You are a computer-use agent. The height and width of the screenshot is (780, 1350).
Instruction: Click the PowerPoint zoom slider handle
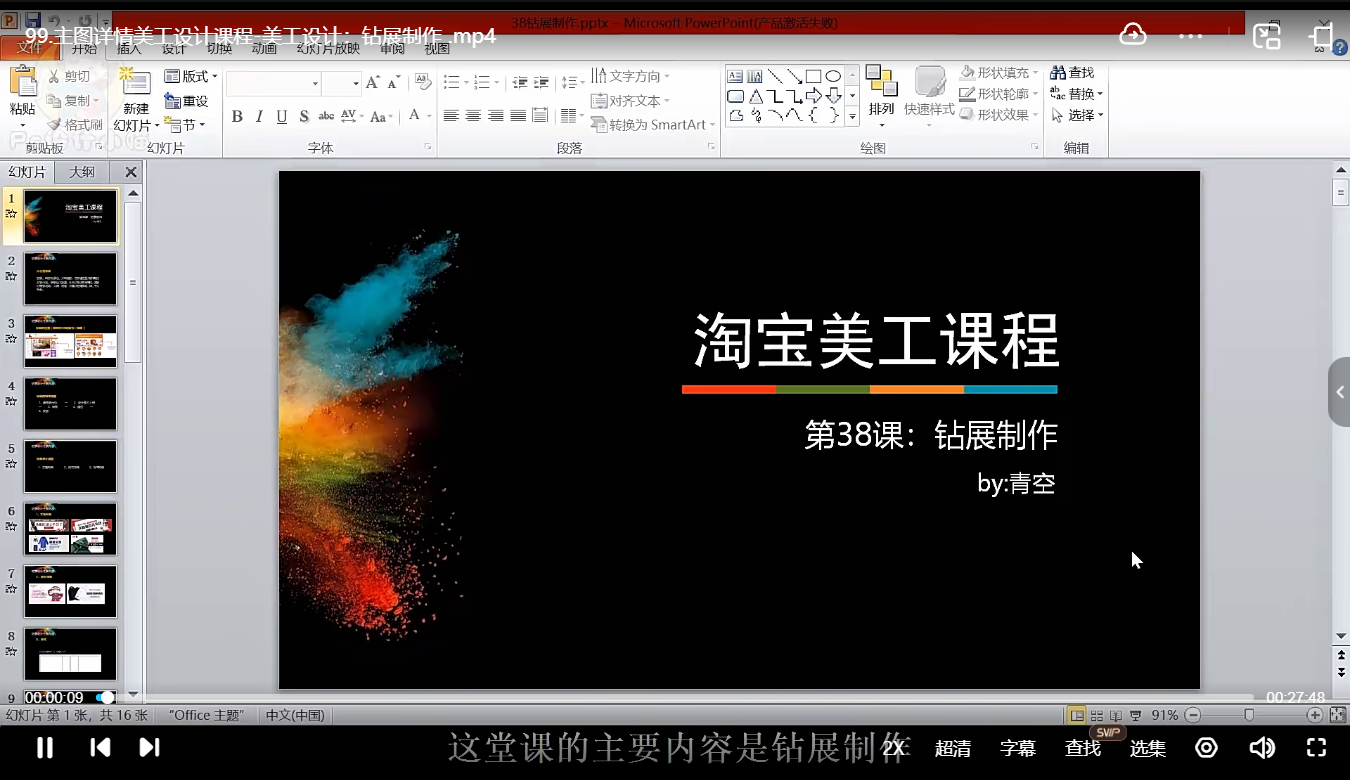tap(1249, 715)
